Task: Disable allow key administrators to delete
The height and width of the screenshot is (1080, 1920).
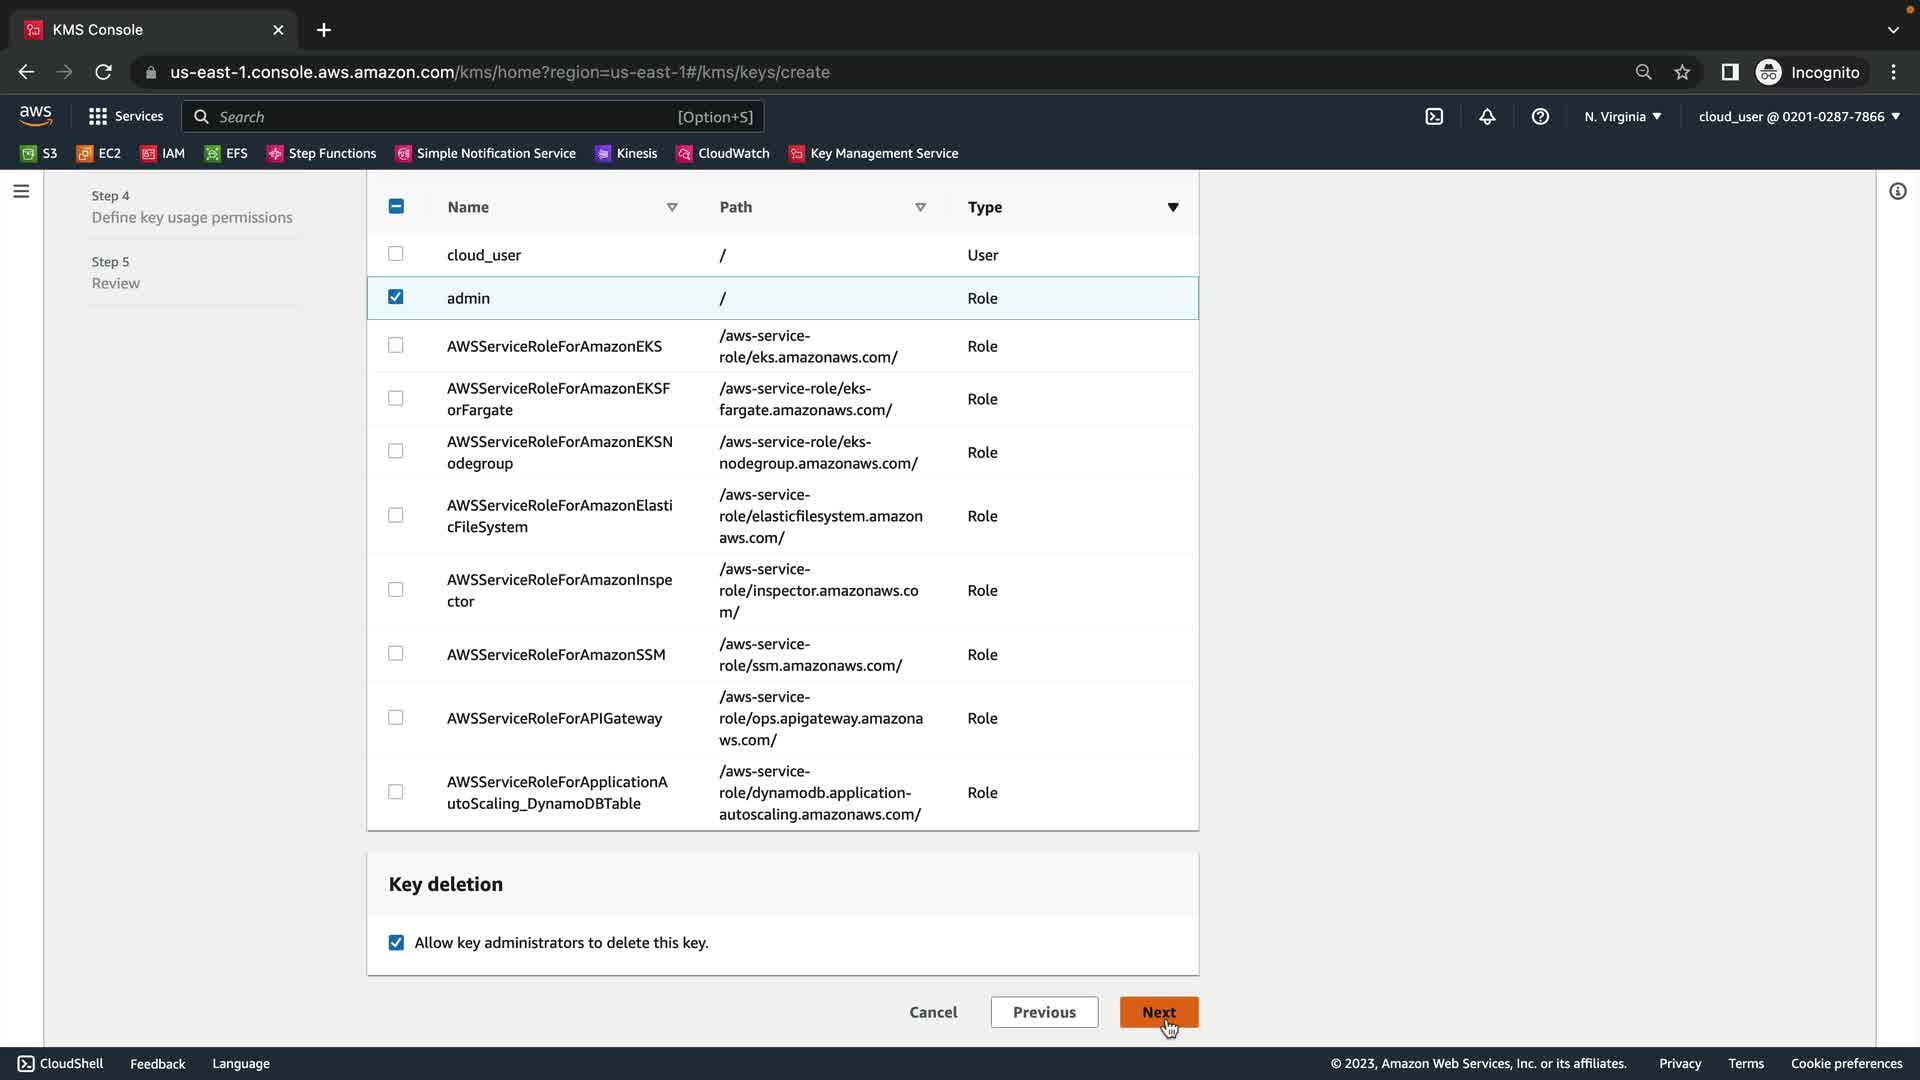Action: pos(397,943)
